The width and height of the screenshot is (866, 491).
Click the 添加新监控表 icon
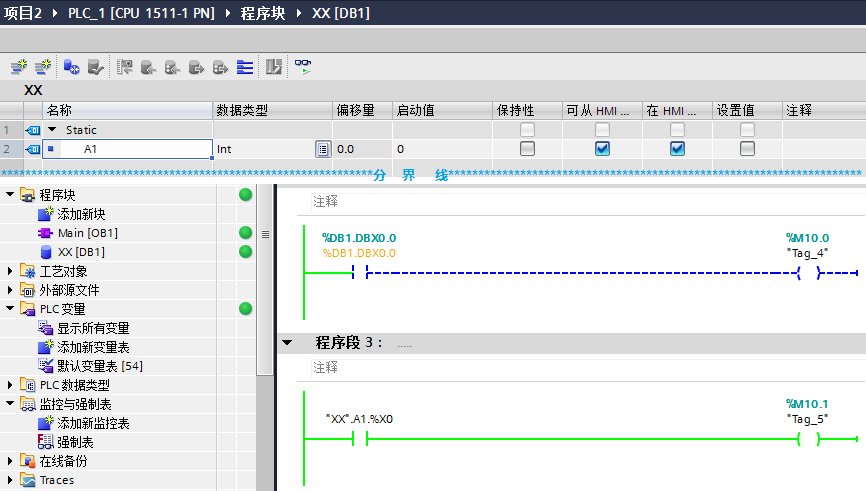(x=45, y=423)
